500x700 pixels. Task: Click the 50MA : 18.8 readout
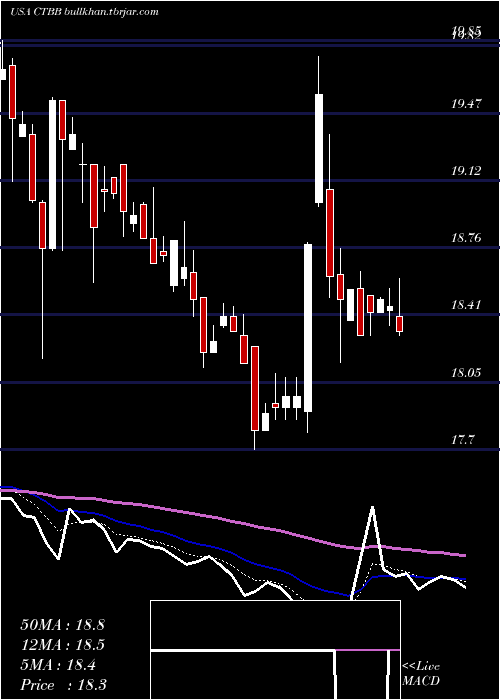(62, 625)
